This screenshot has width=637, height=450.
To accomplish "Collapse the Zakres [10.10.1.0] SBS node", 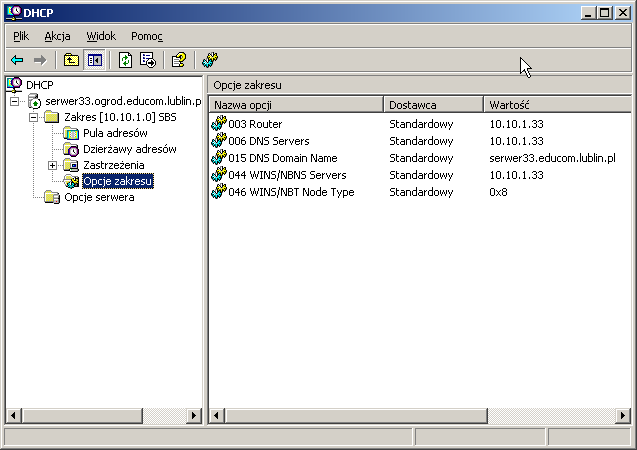I will (x=33, y=118).
